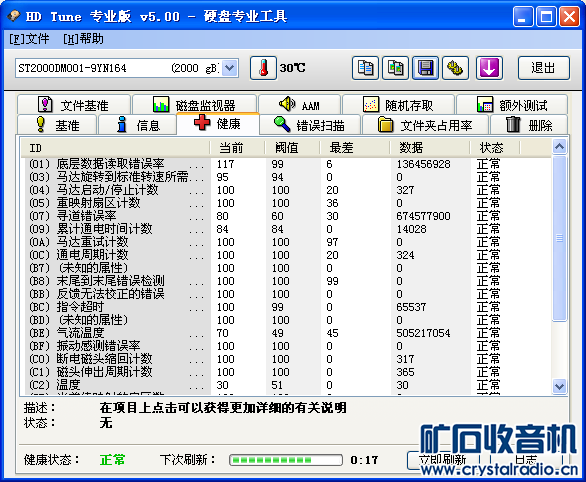Viewport: 586px width, 482px height.
Task: Switch to the 磁盘监视器 tab
Action: point(194,105)
